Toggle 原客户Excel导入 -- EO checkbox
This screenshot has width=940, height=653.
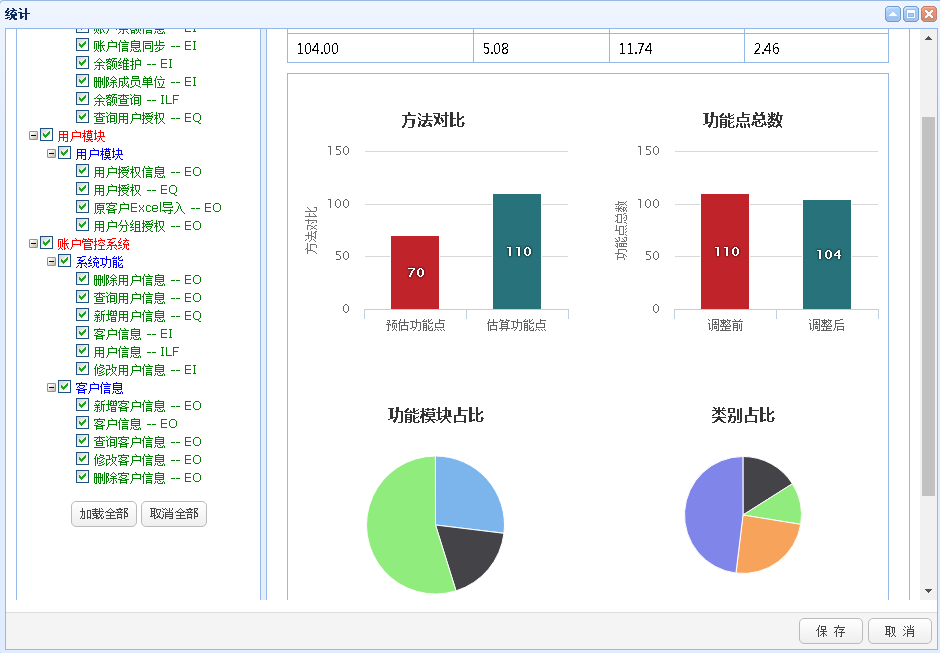click(x=83, y=207)
